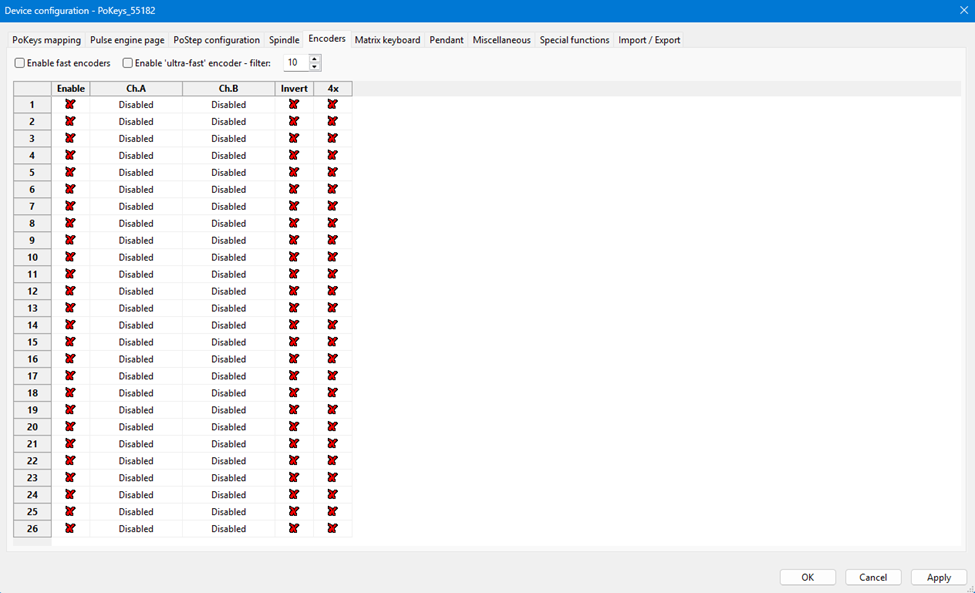The image size is (975, 593).
Task: Open the Ch.A pin cell for encoder 18
Action: (x=136, y=393)
